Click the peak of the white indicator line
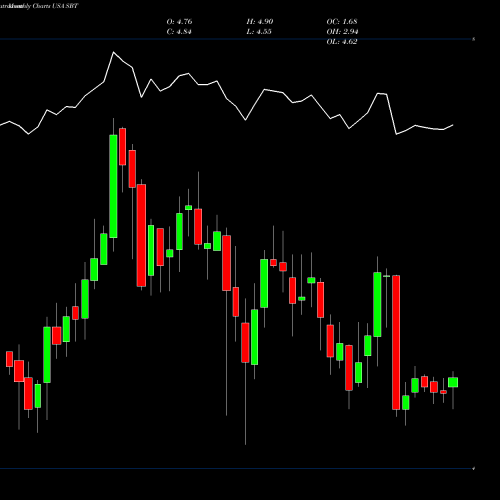 [x=113, y=52]
